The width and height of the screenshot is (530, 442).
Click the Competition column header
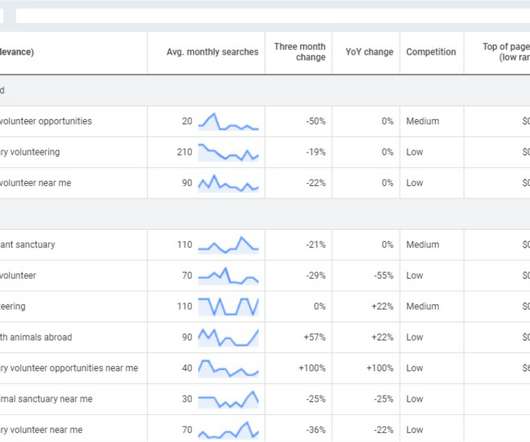pos(431,52)
